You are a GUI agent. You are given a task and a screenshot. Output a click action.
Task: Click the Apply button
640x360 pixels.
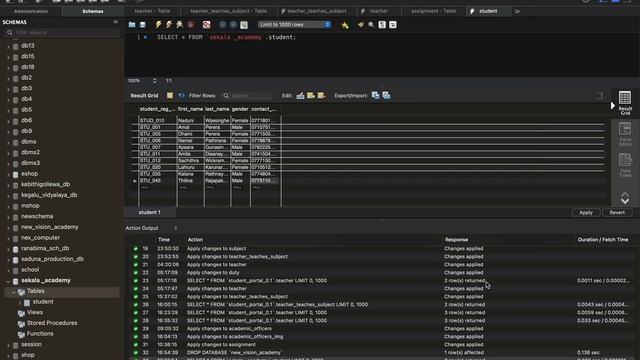pos(586,212)
